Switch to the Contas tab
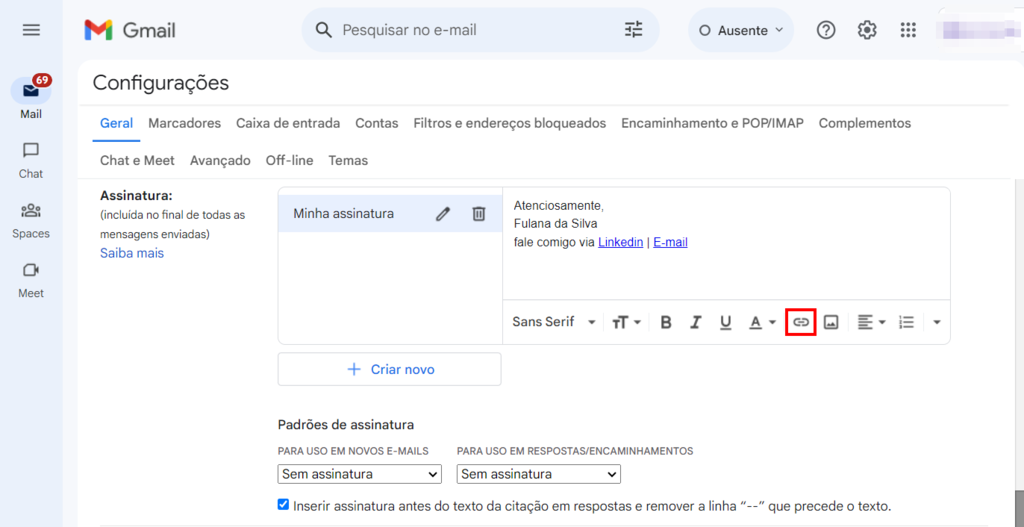 click(377, 123)
